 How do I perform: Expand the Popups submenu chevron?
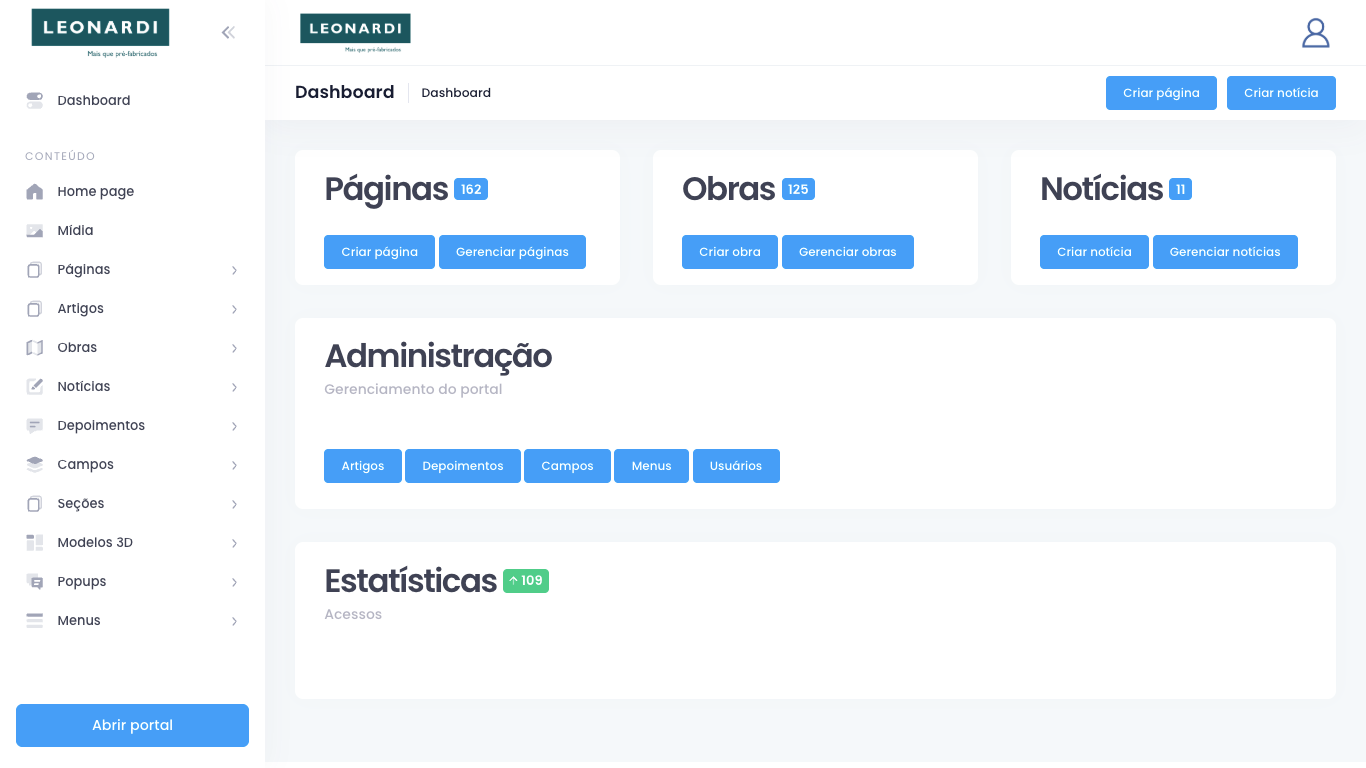coord(234,582)
